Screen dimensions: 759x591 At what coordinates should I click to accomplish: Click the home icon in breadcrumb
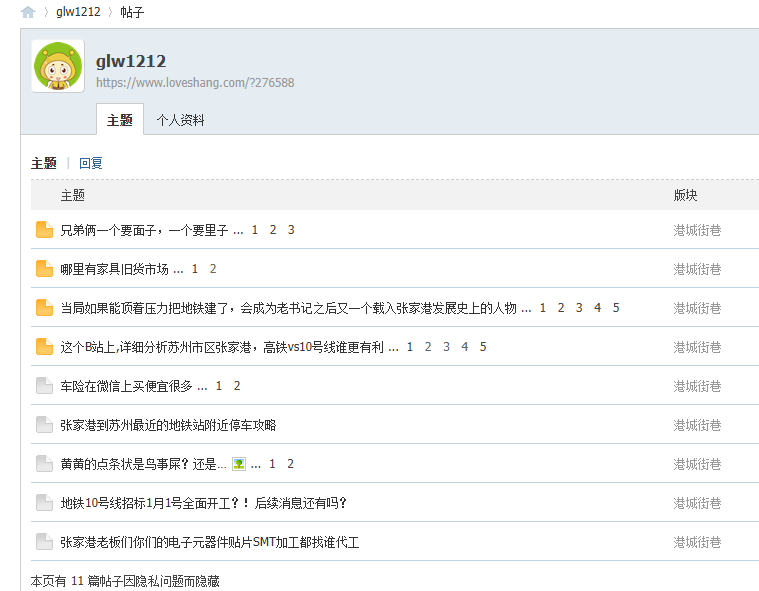point(28,12)
